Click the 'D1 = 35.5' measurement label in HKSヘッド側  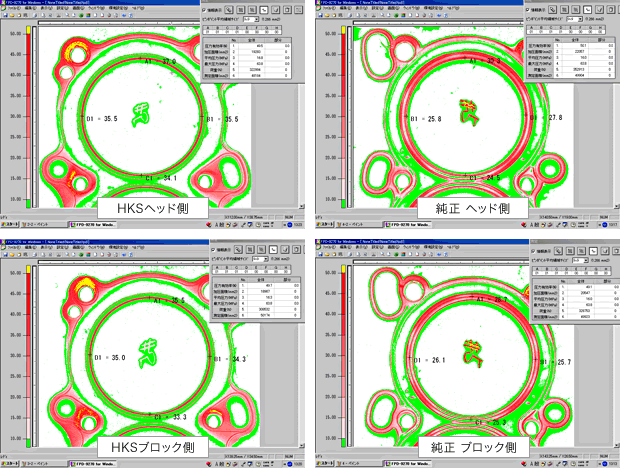102,119
